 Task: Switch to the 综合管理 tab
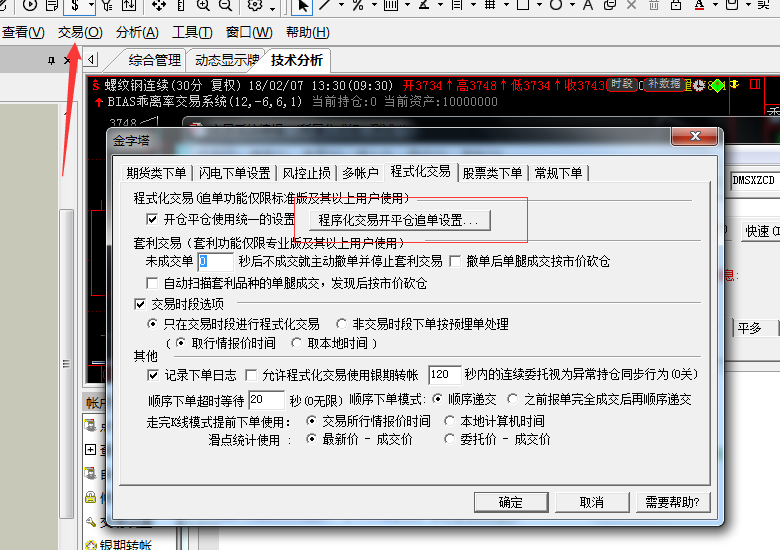[155, 60]
